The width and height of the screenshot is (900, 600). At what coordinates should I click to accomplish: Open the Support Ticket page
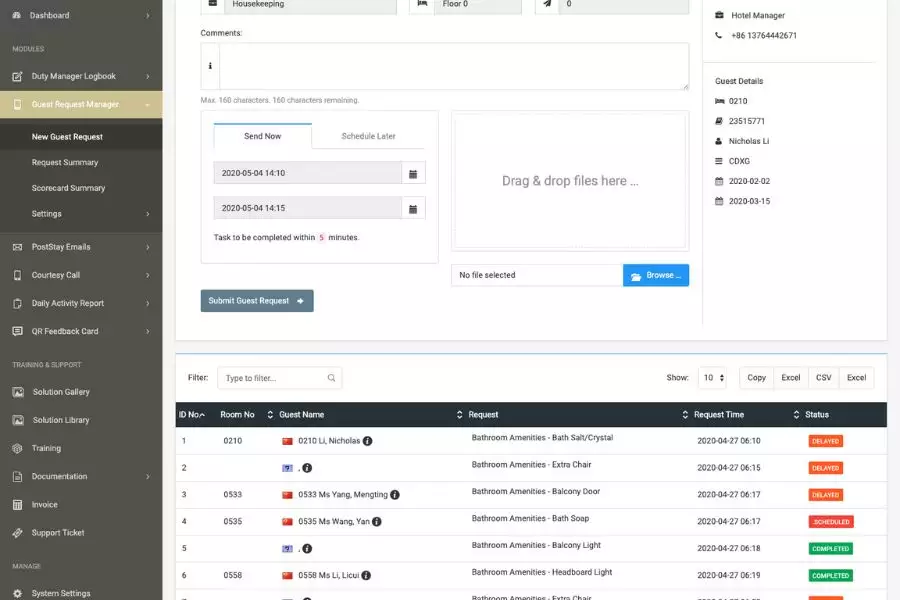coord(58,533)
